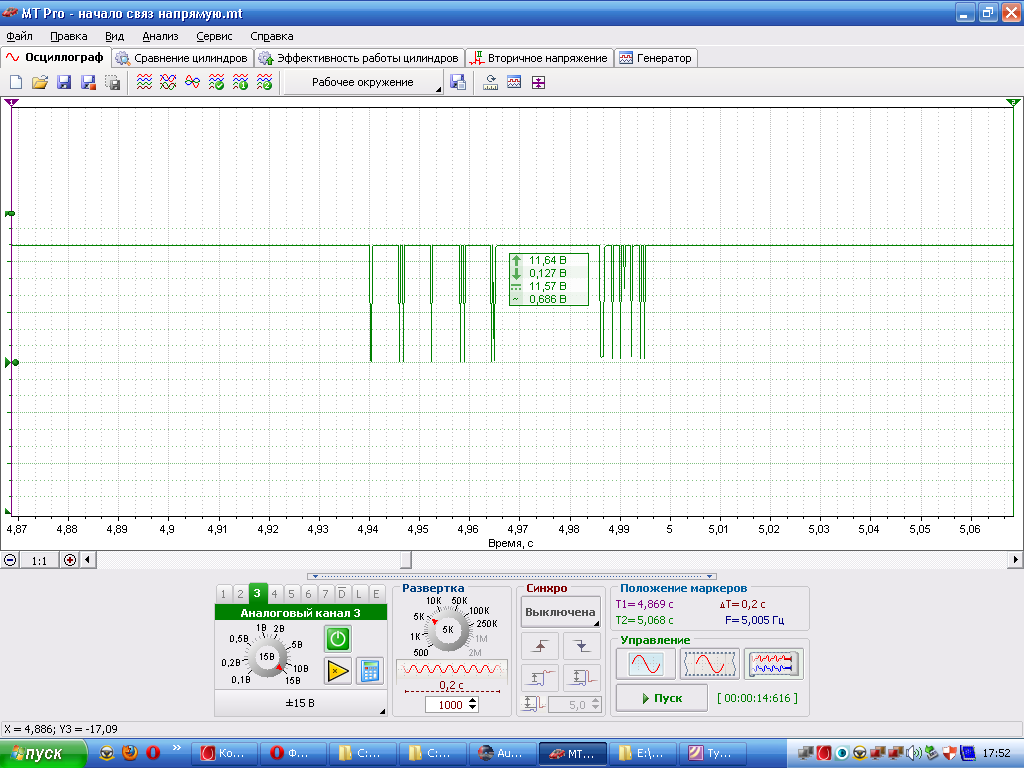Select channel 7 button
Viewport: 1024px width, 768px height.
point(325,594)
